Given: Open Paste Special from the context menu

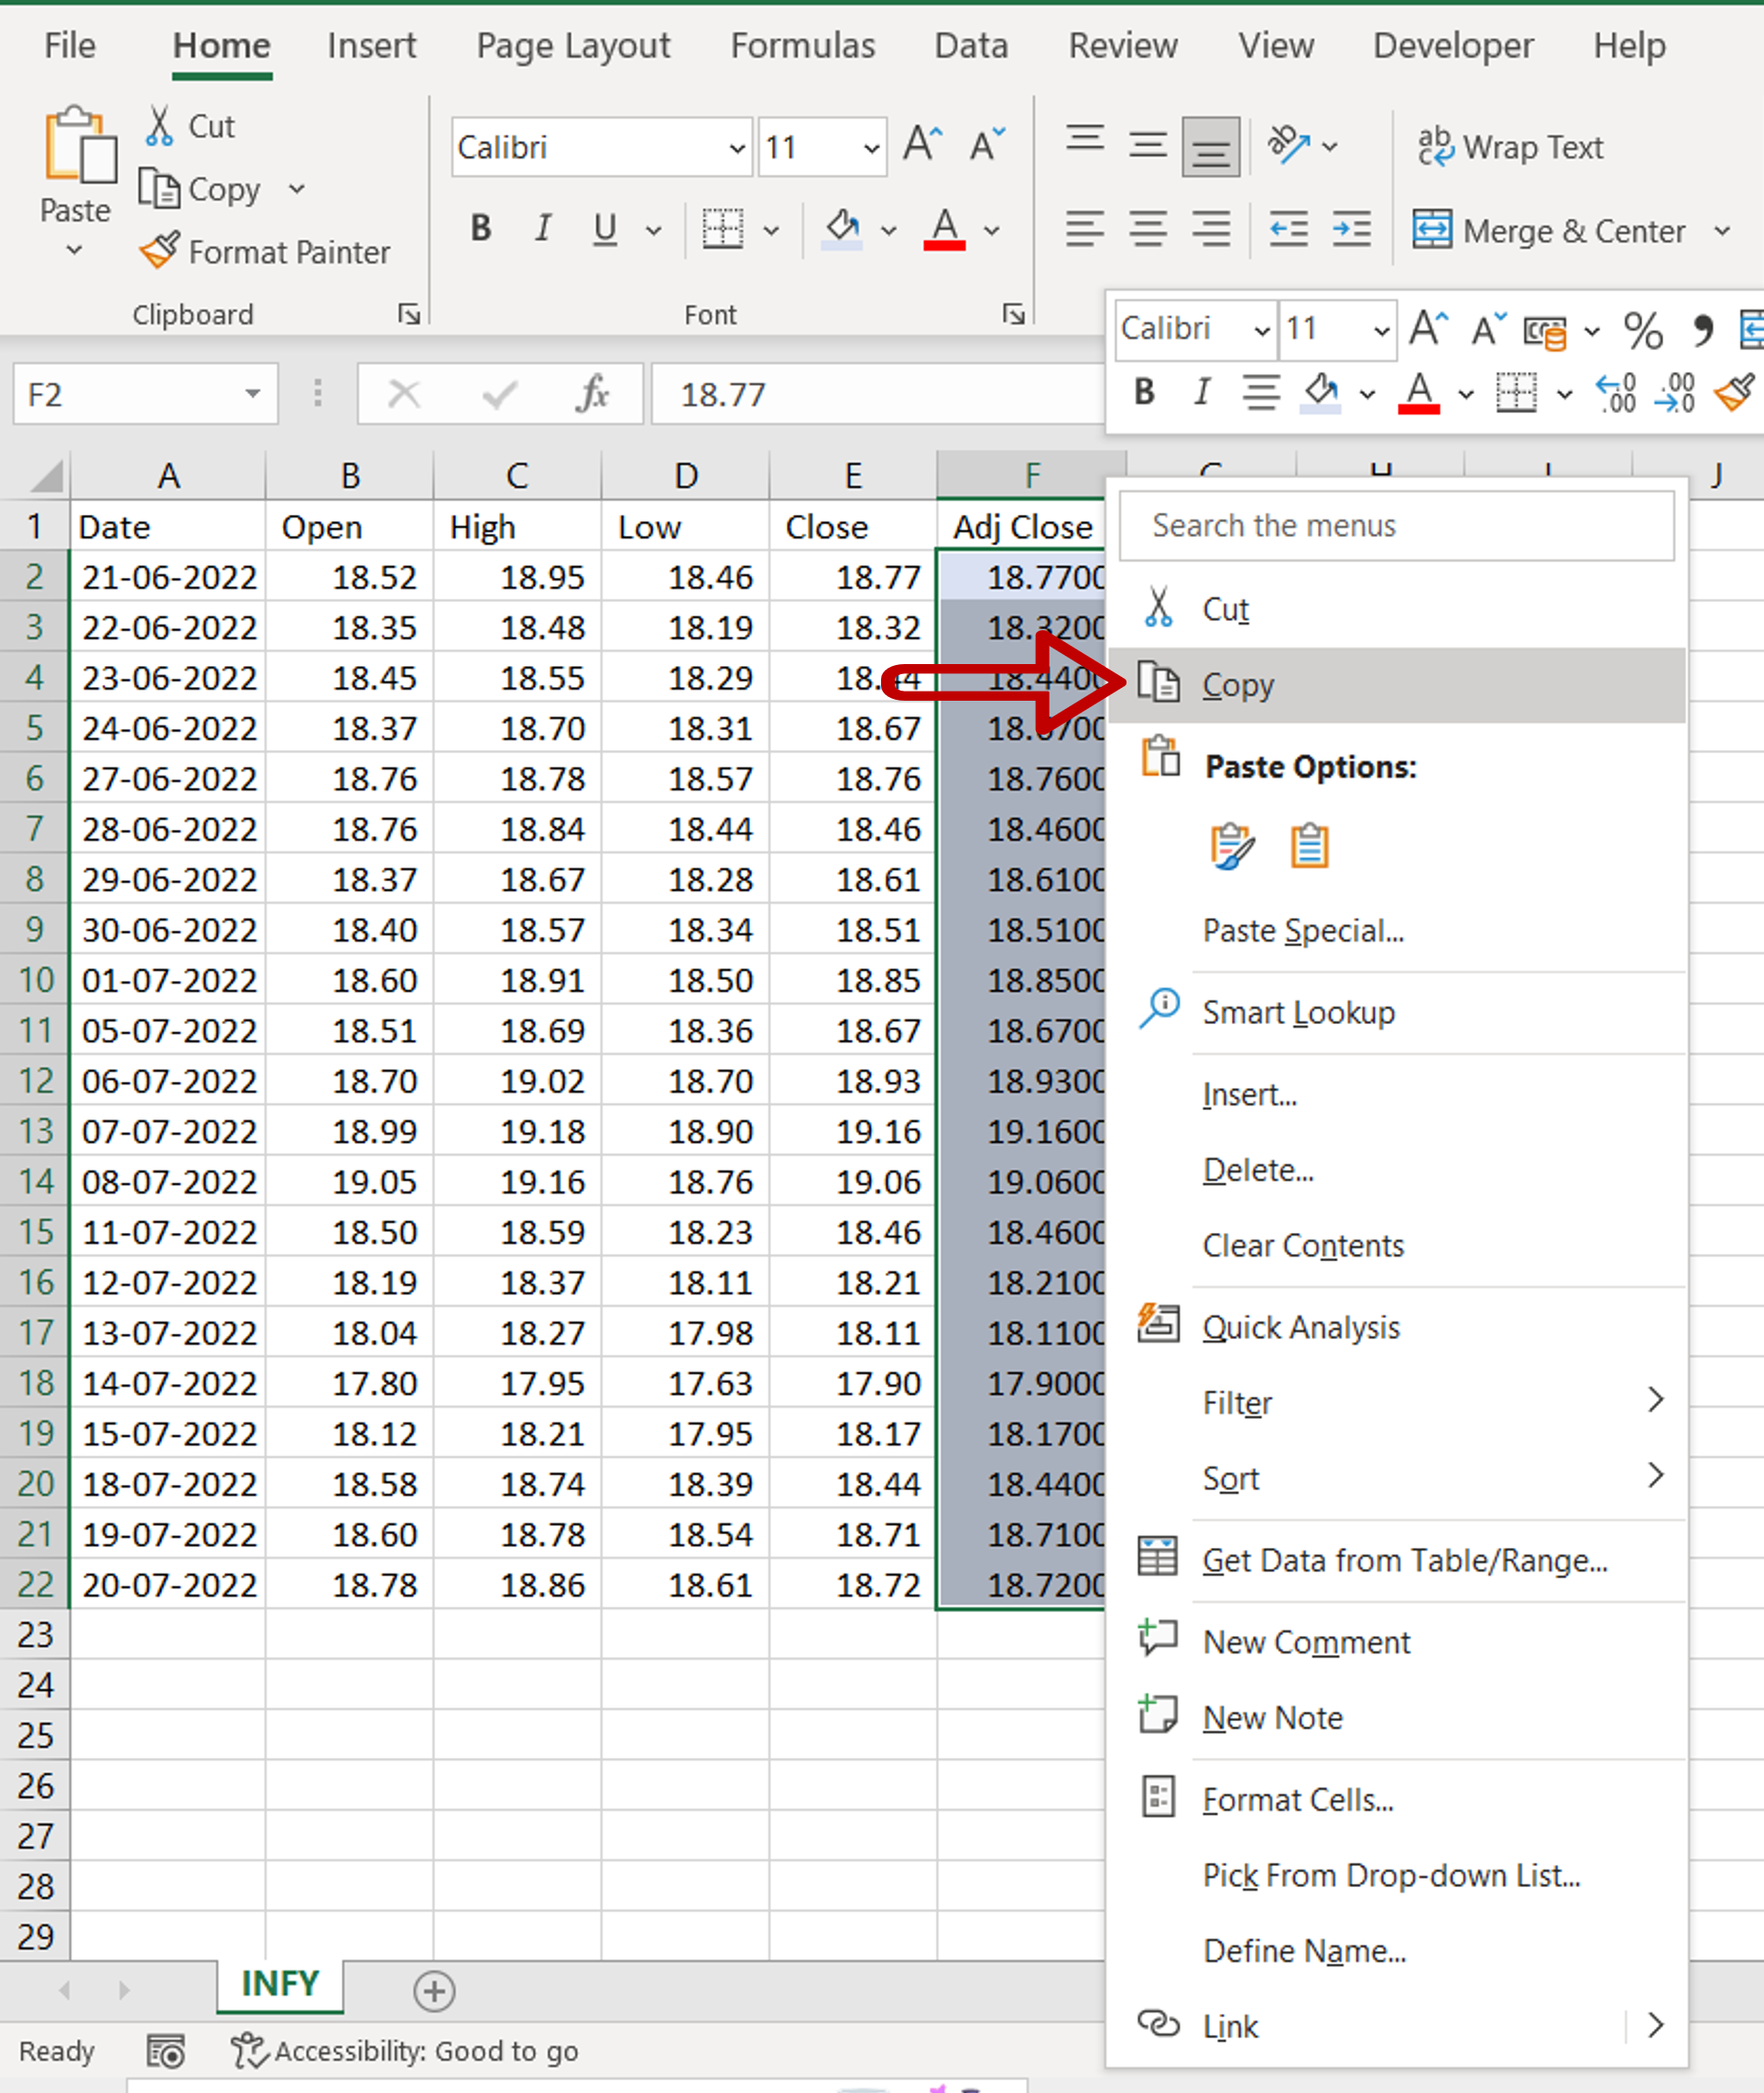Looking at the screenshot, I should coord(1303,931).
